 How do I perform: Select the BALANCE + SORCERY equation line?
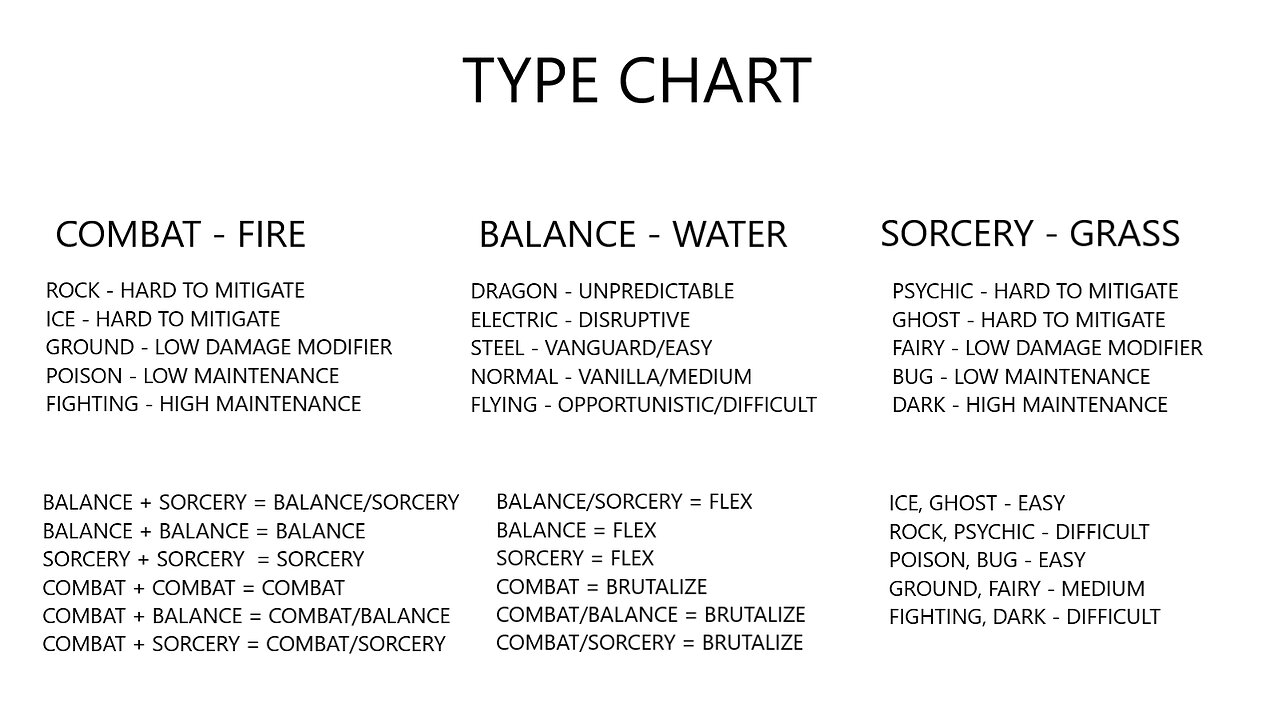pyautogui.click(x=250, y=502)
